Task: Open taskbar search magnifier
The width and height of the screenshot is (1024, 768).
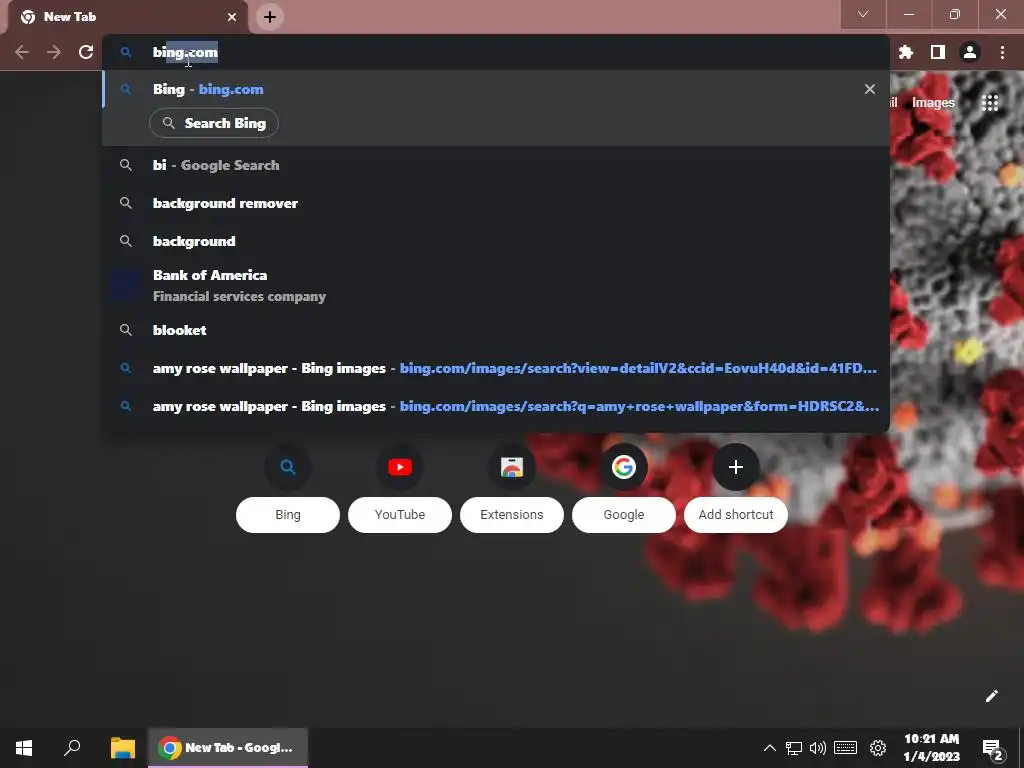Action: pyautogui.click(x=72, y=748)
